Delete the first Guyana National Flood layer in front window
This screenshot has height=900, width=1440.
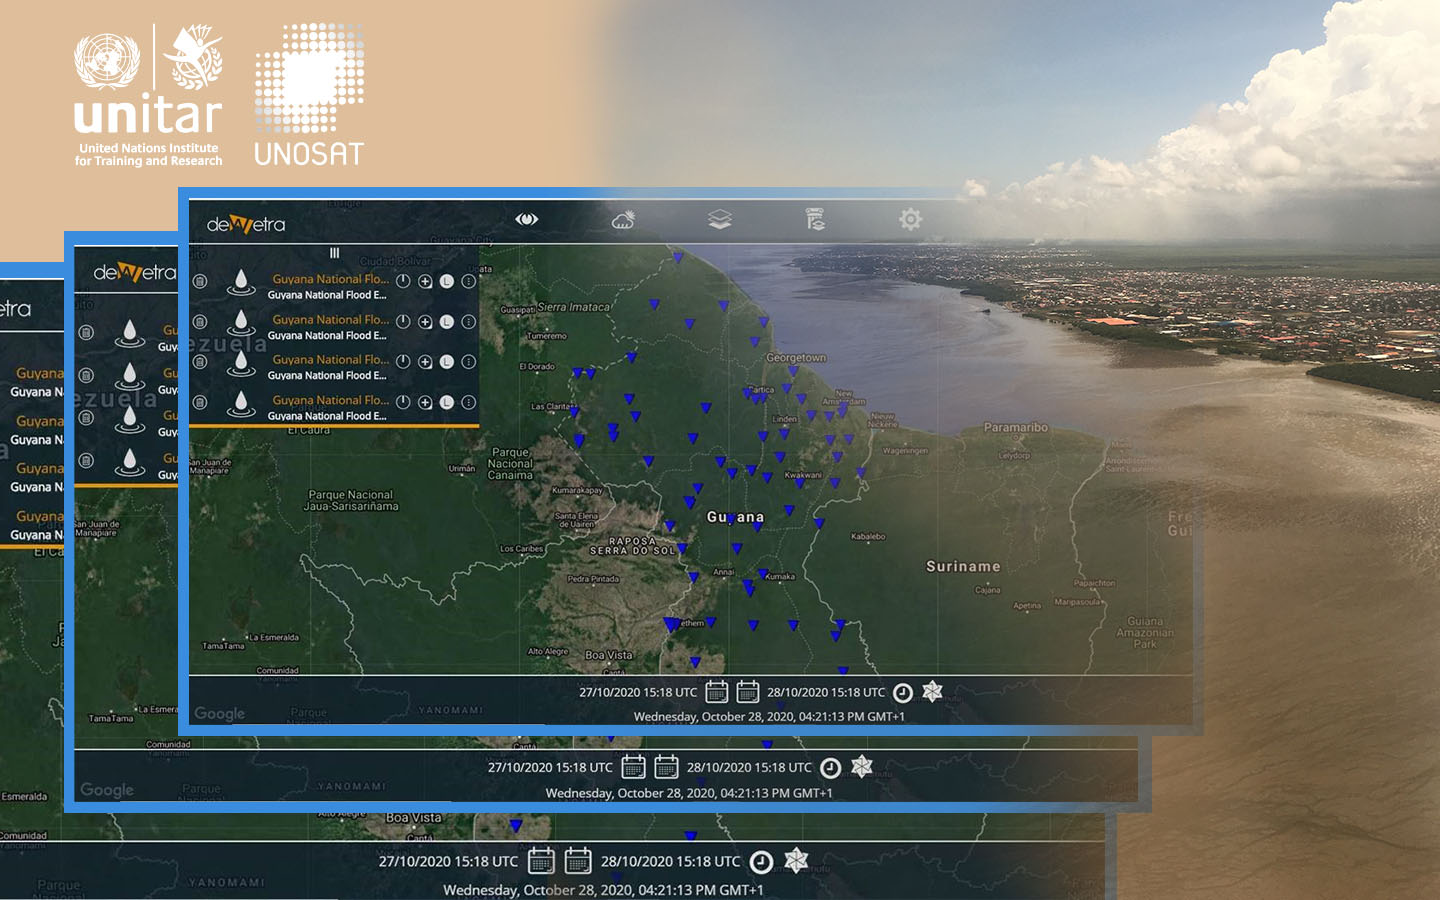[200, 282]
